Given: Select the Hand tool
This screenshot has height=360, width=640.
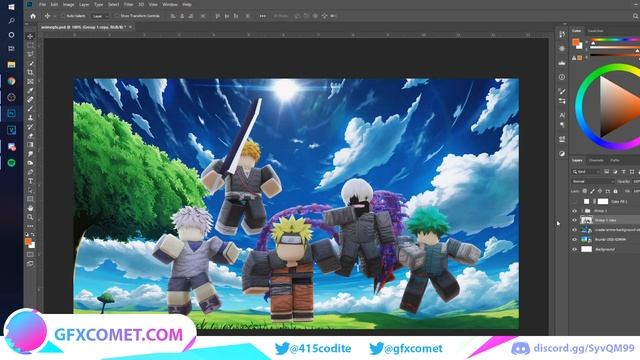Looking at the screenshot, I should (30, 208).
